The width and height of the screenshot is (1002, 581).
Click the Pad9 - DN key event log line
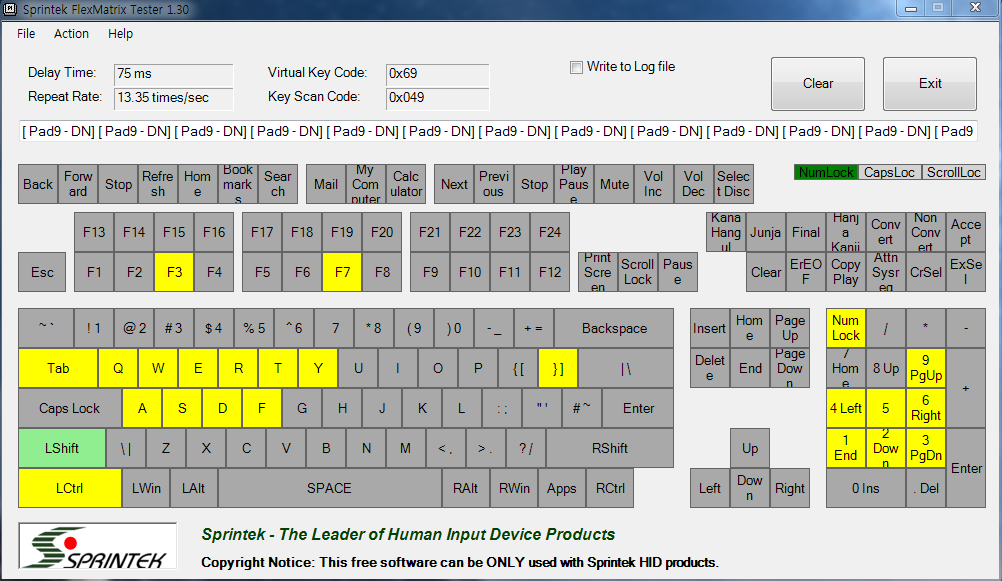point(498,132)
